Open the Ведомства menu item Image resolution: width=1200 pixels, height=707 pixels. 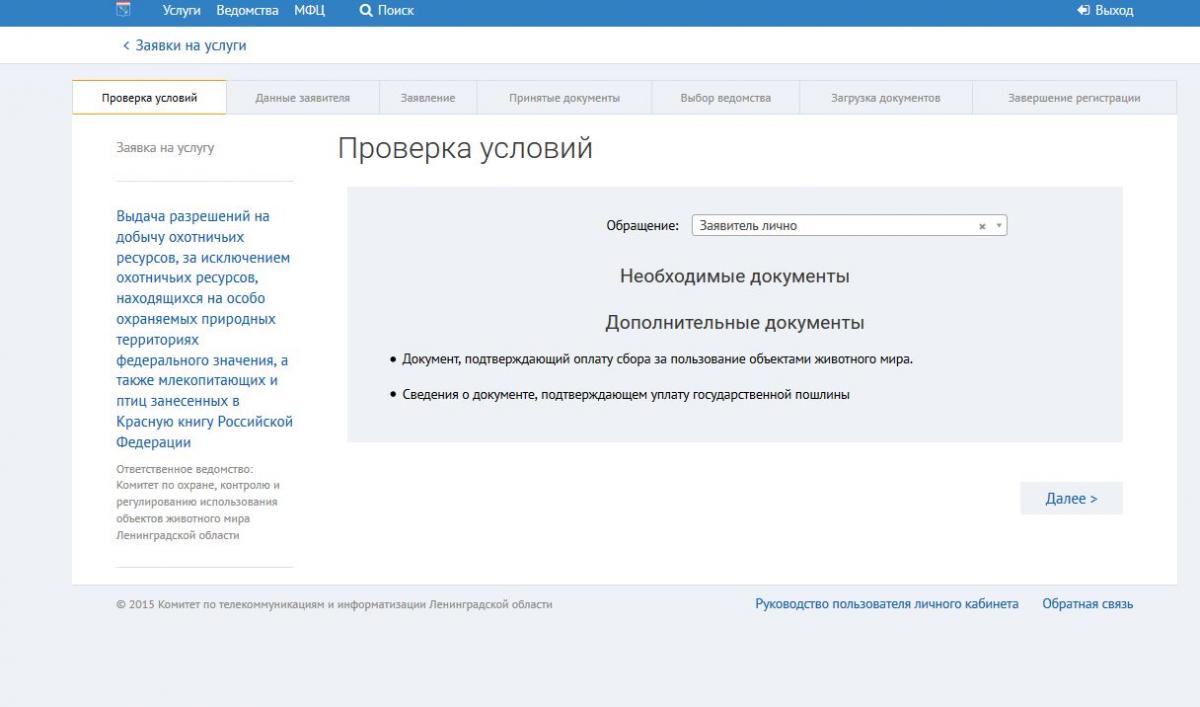click(247, 10)
